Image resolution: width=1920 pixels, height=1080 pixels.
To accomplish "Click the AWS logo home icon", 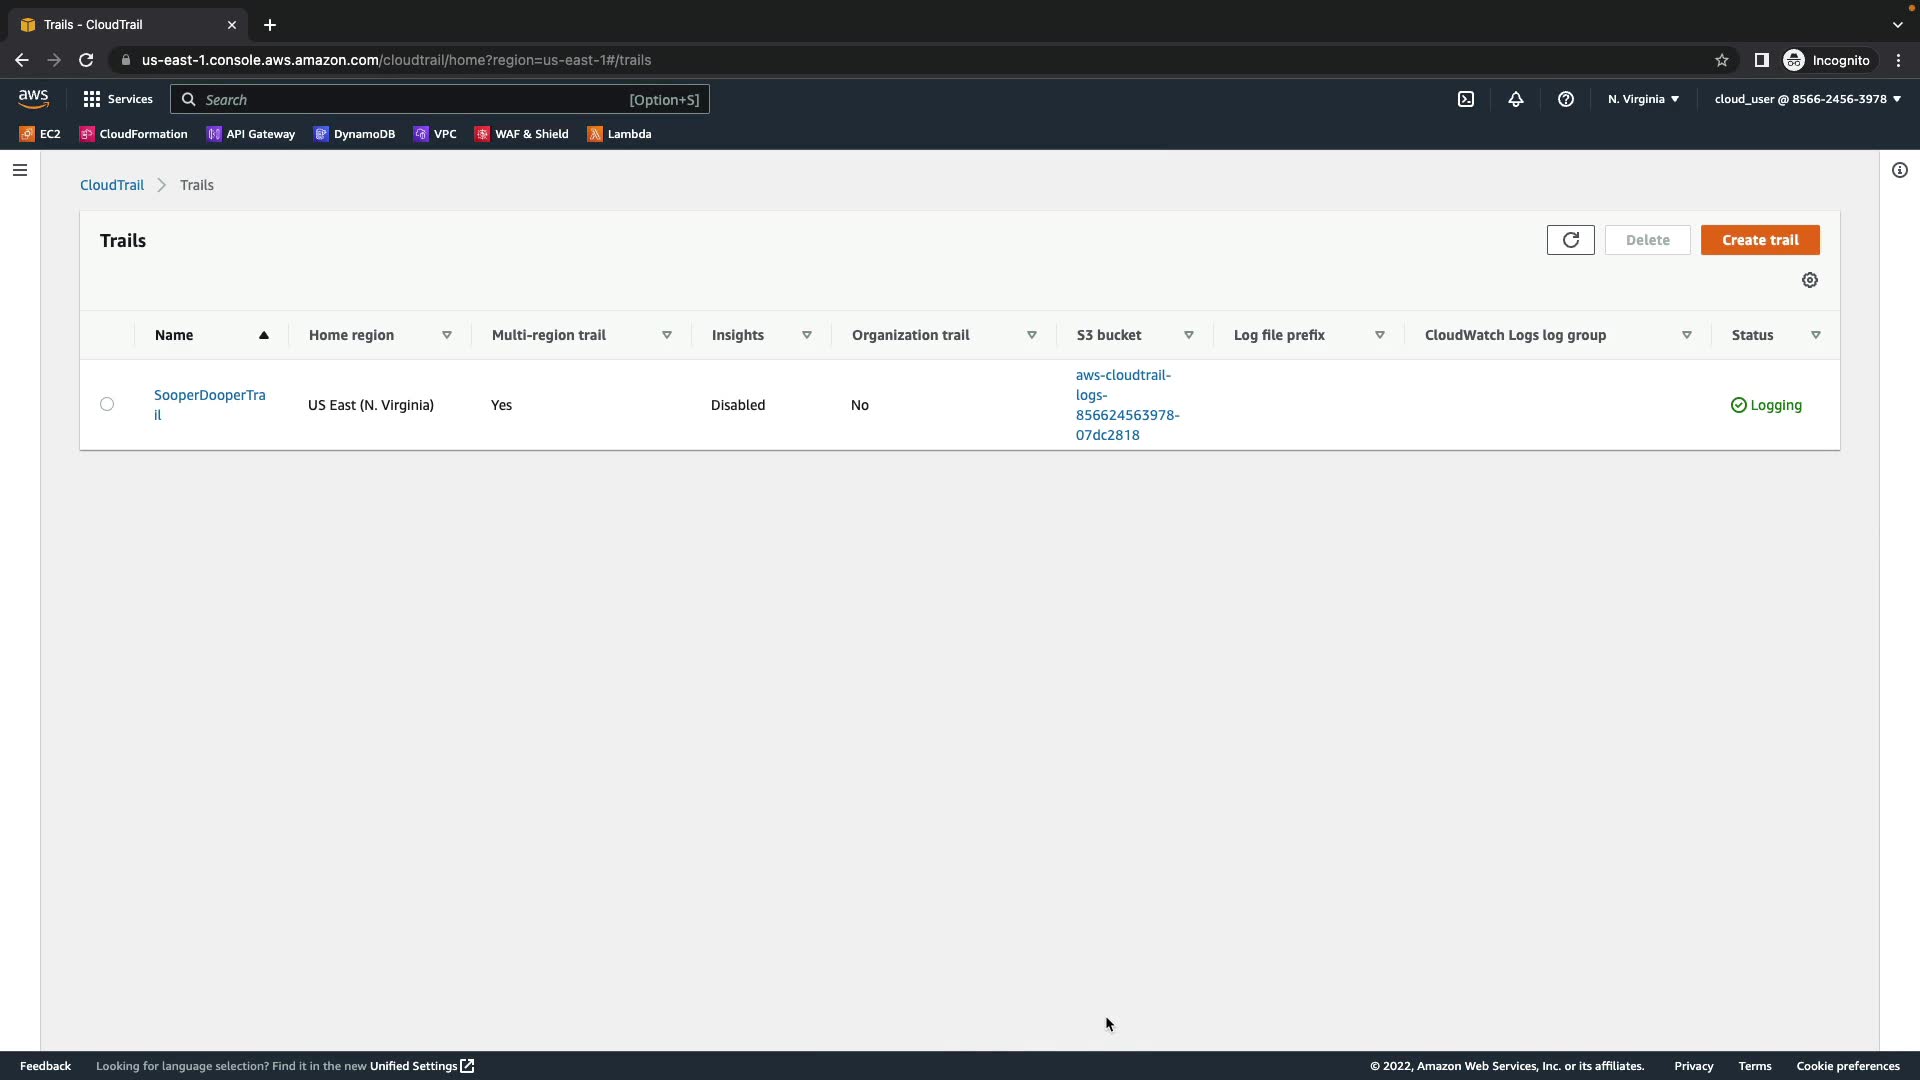I will point(33,99).
